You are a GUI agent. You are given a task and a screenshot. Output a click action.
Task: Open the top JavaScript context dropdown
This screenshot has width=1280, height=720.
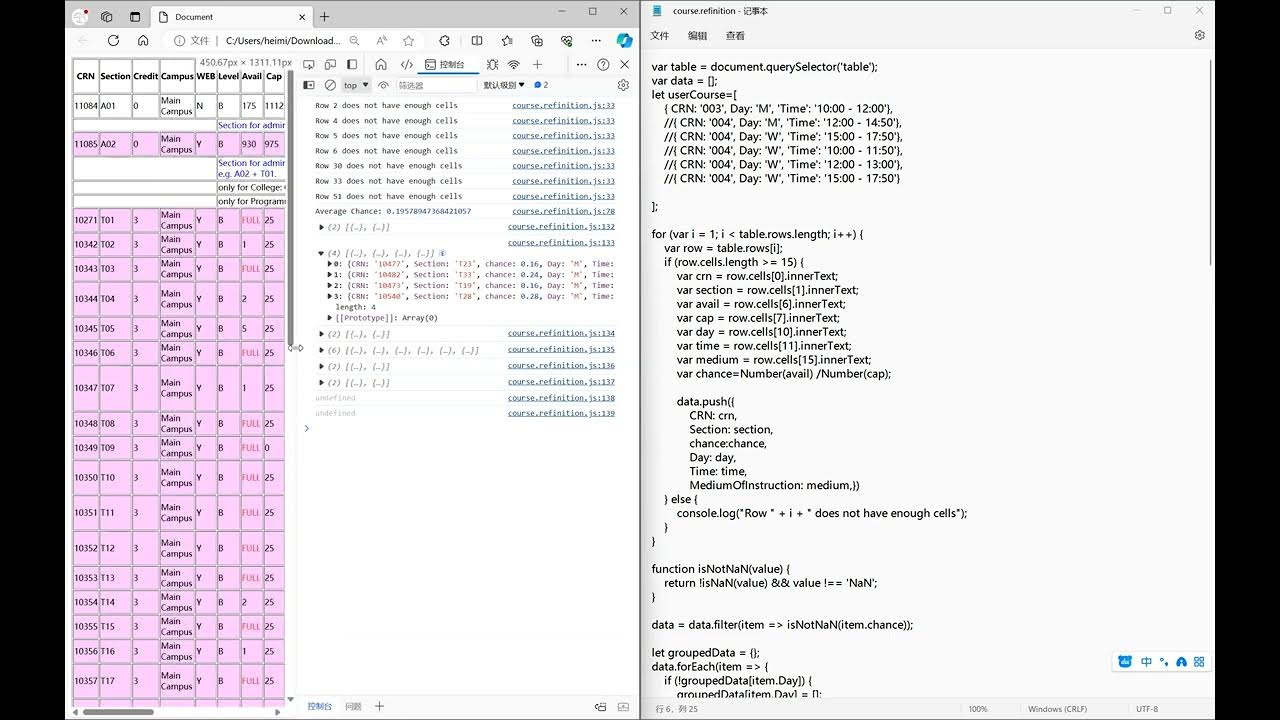coord(356,85)
